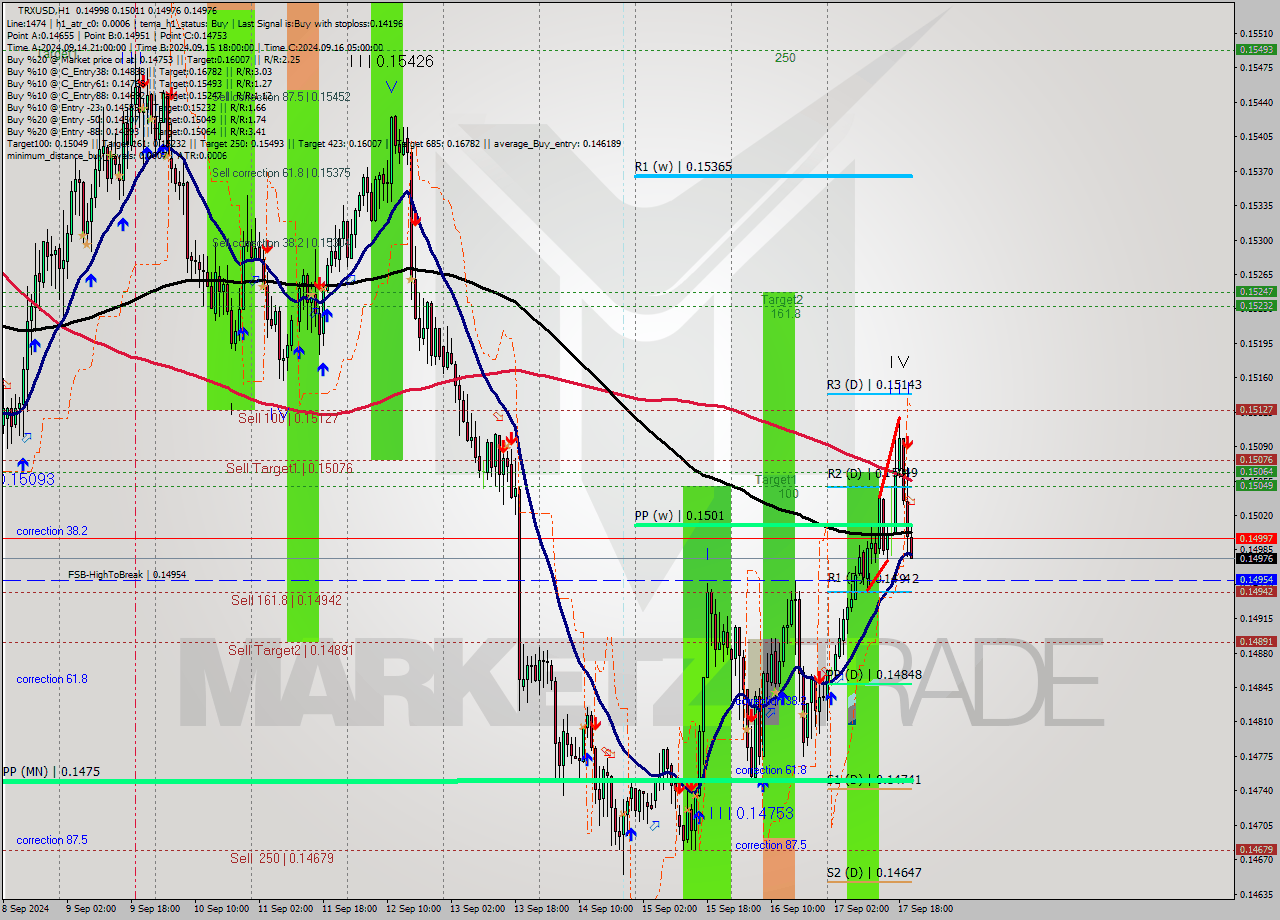Click the 'Sell Target2 | 0.14891' label

[x=291, y=650]
